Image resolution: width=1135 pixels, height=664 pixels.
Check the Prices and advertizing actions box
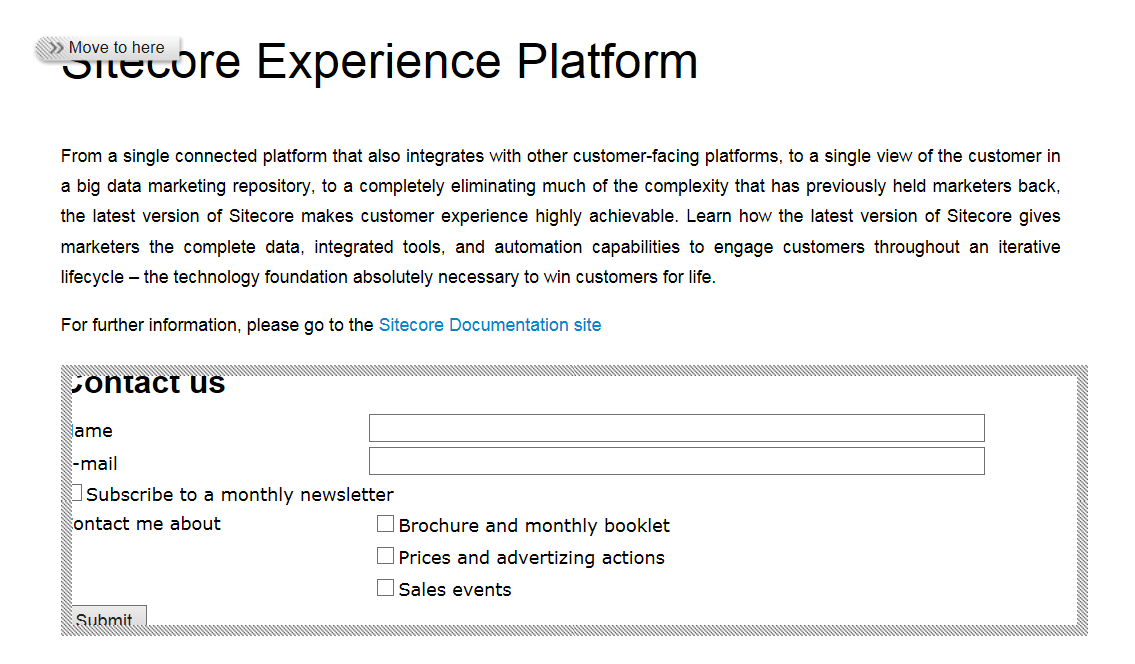point(385,556)
